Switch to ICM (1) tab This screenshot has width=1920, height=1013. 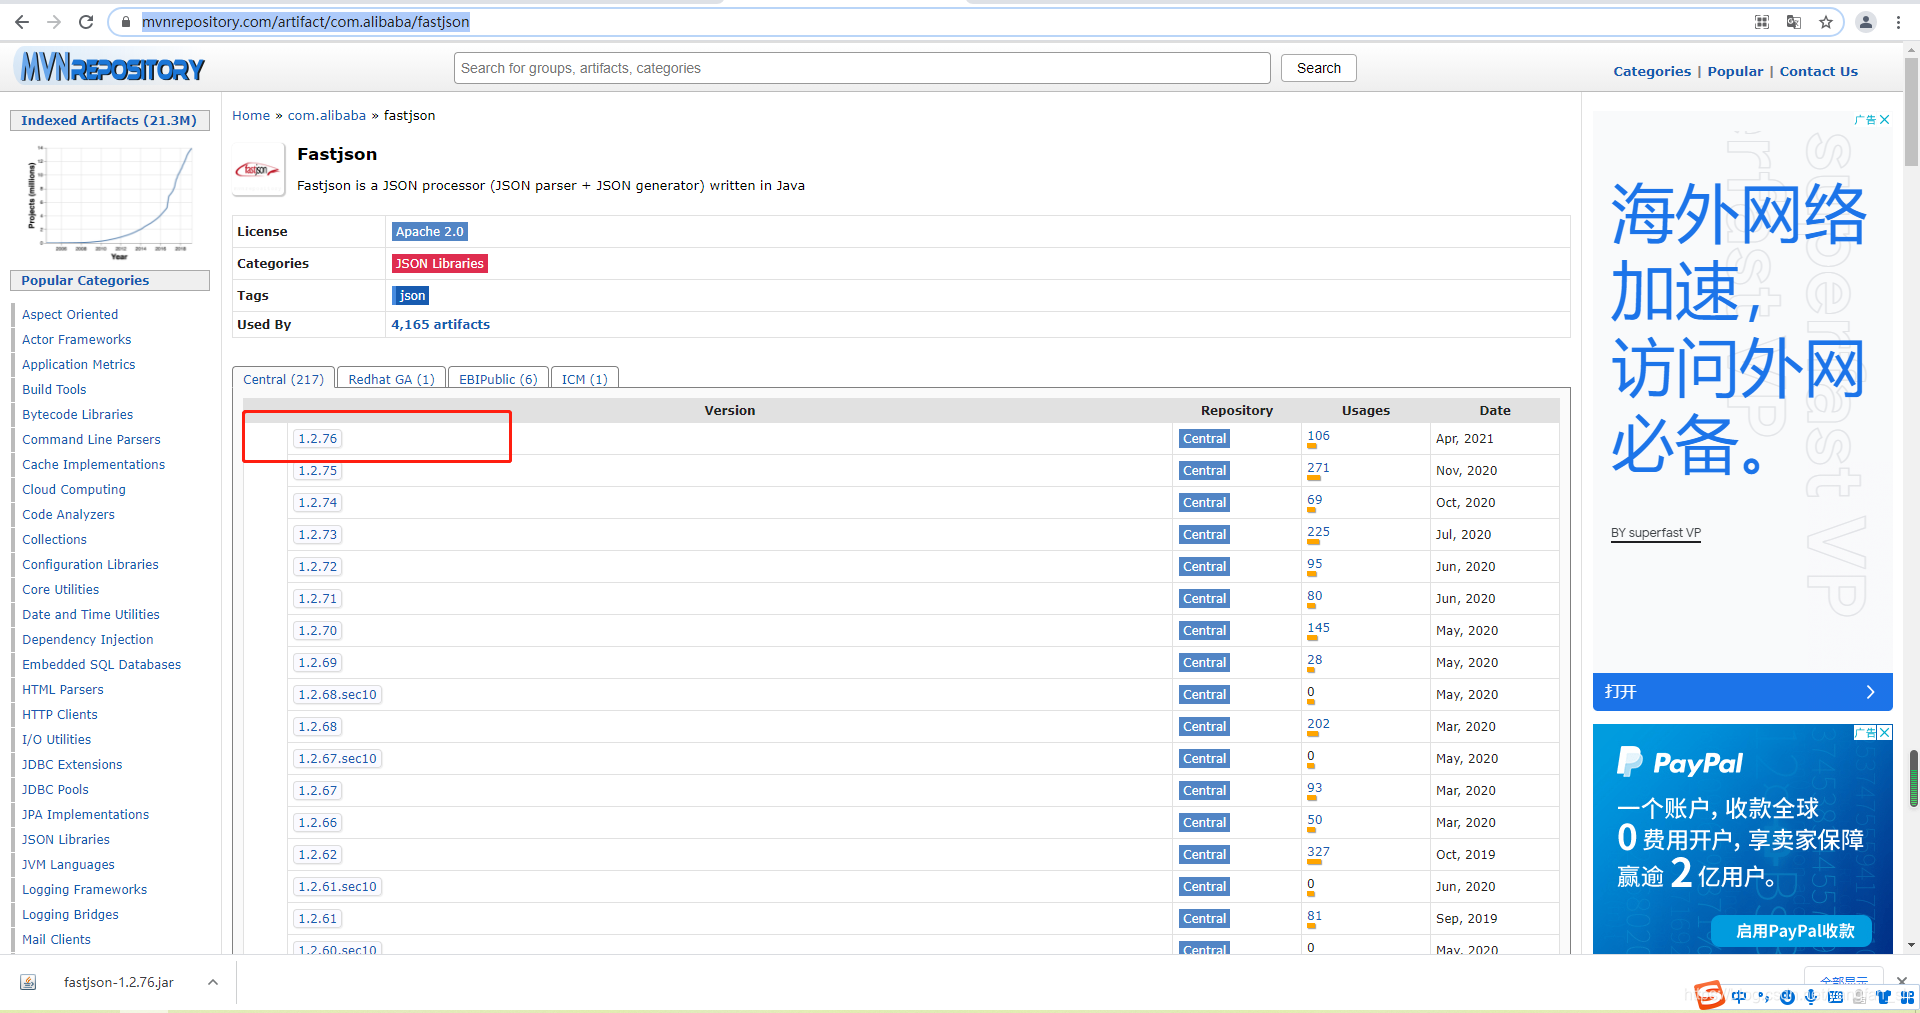coord(584,379)
